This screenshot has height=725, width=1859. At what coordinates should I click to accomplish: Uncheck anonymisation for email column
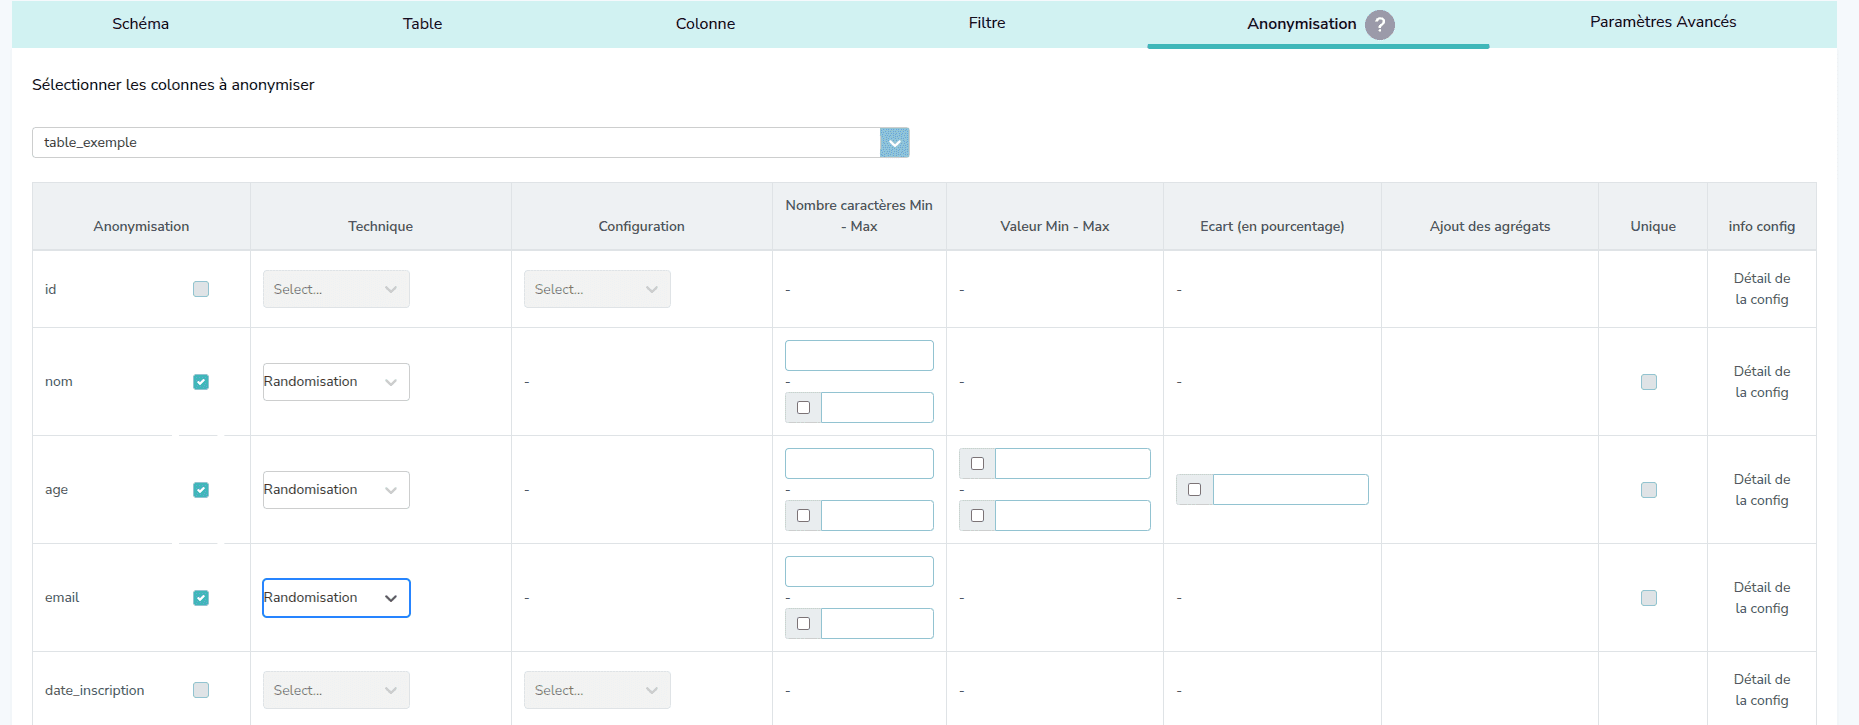(201, 598)
